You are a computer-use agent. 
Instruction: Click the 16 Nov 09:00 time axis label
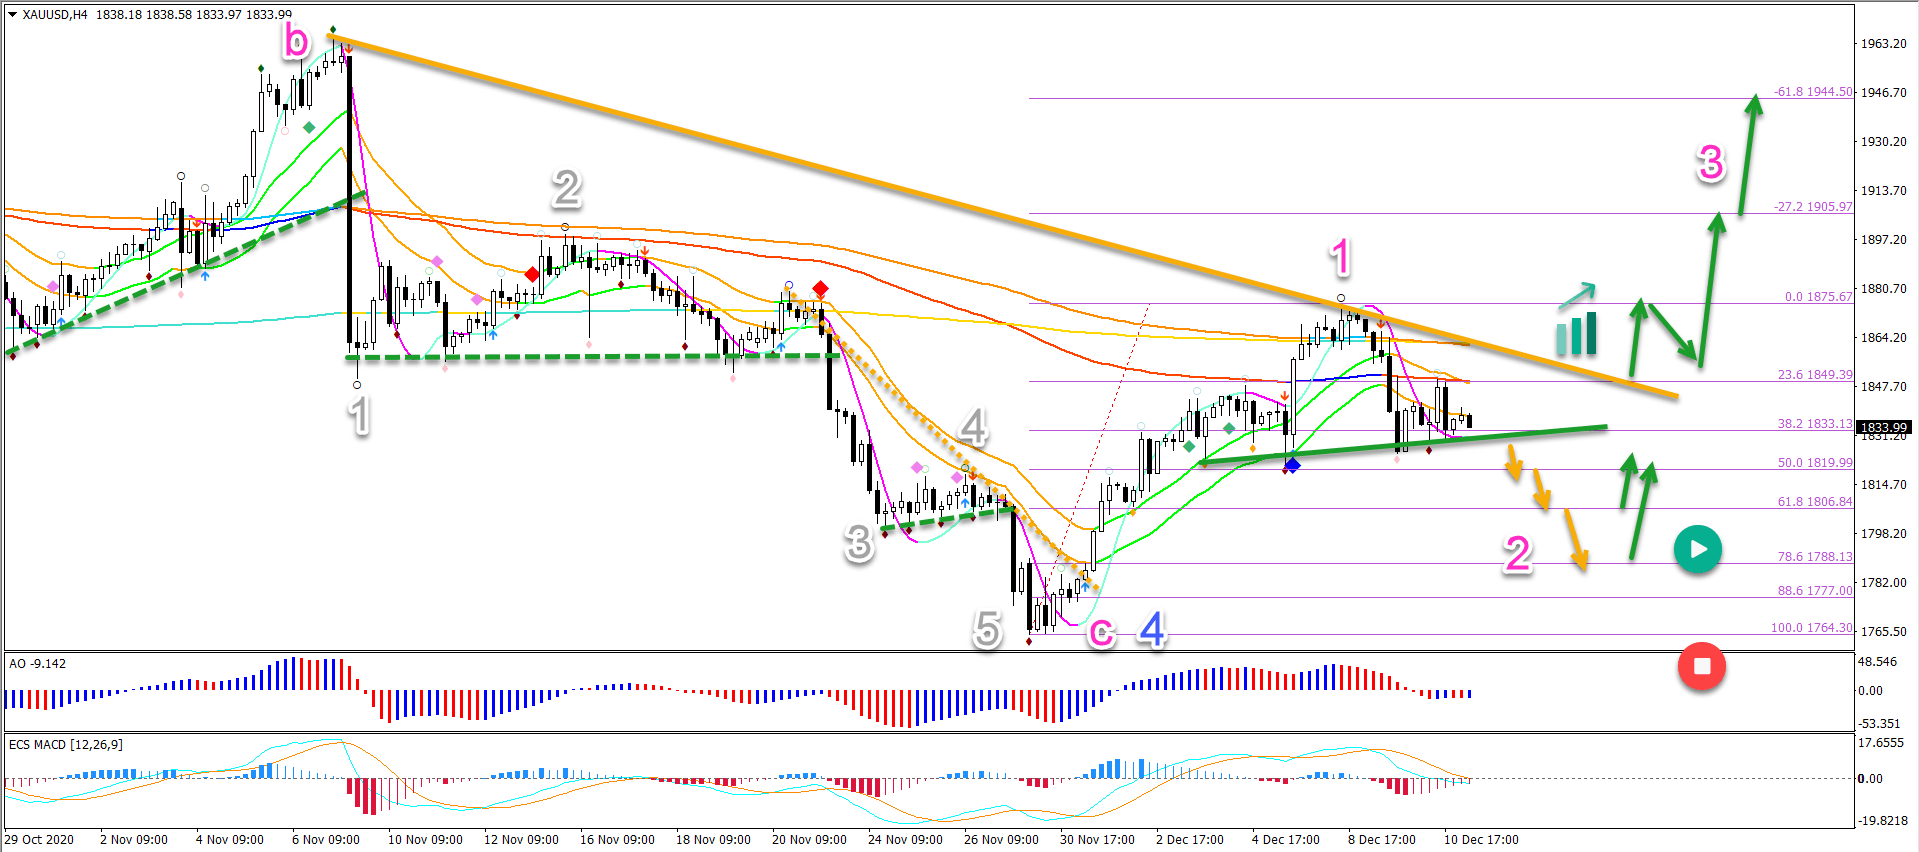617,840
